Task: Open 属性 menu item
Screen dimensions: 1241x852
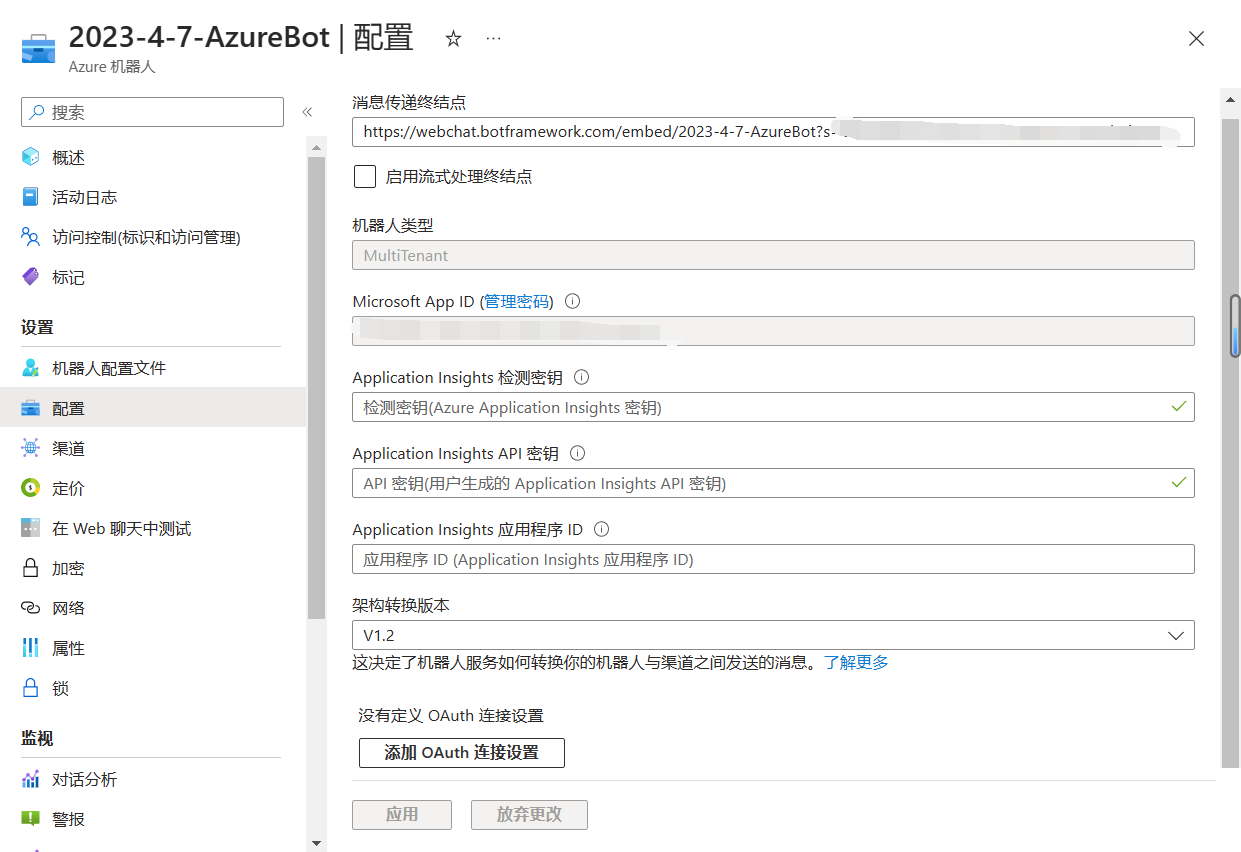Action: point(68,648)
